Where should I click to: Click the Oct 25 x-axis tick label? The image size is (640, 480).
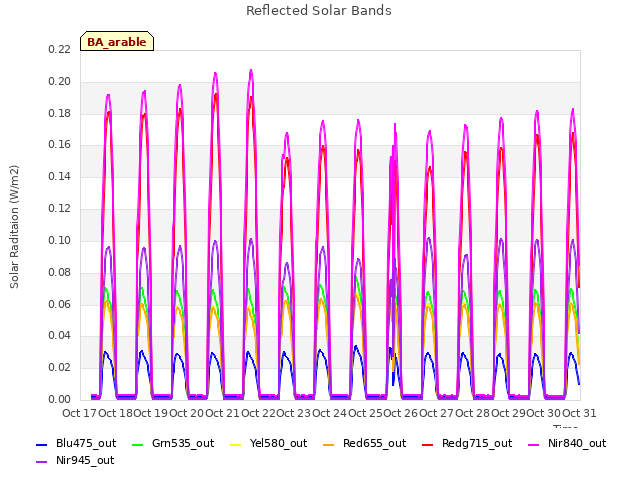(x=365, y=413)
